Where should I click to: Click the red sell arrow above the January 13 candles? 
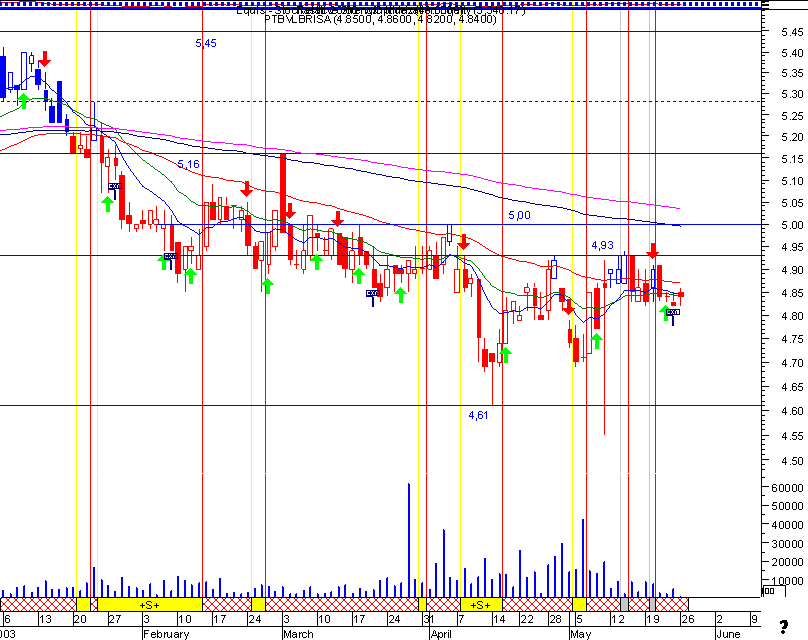click(x=45, y=59)
